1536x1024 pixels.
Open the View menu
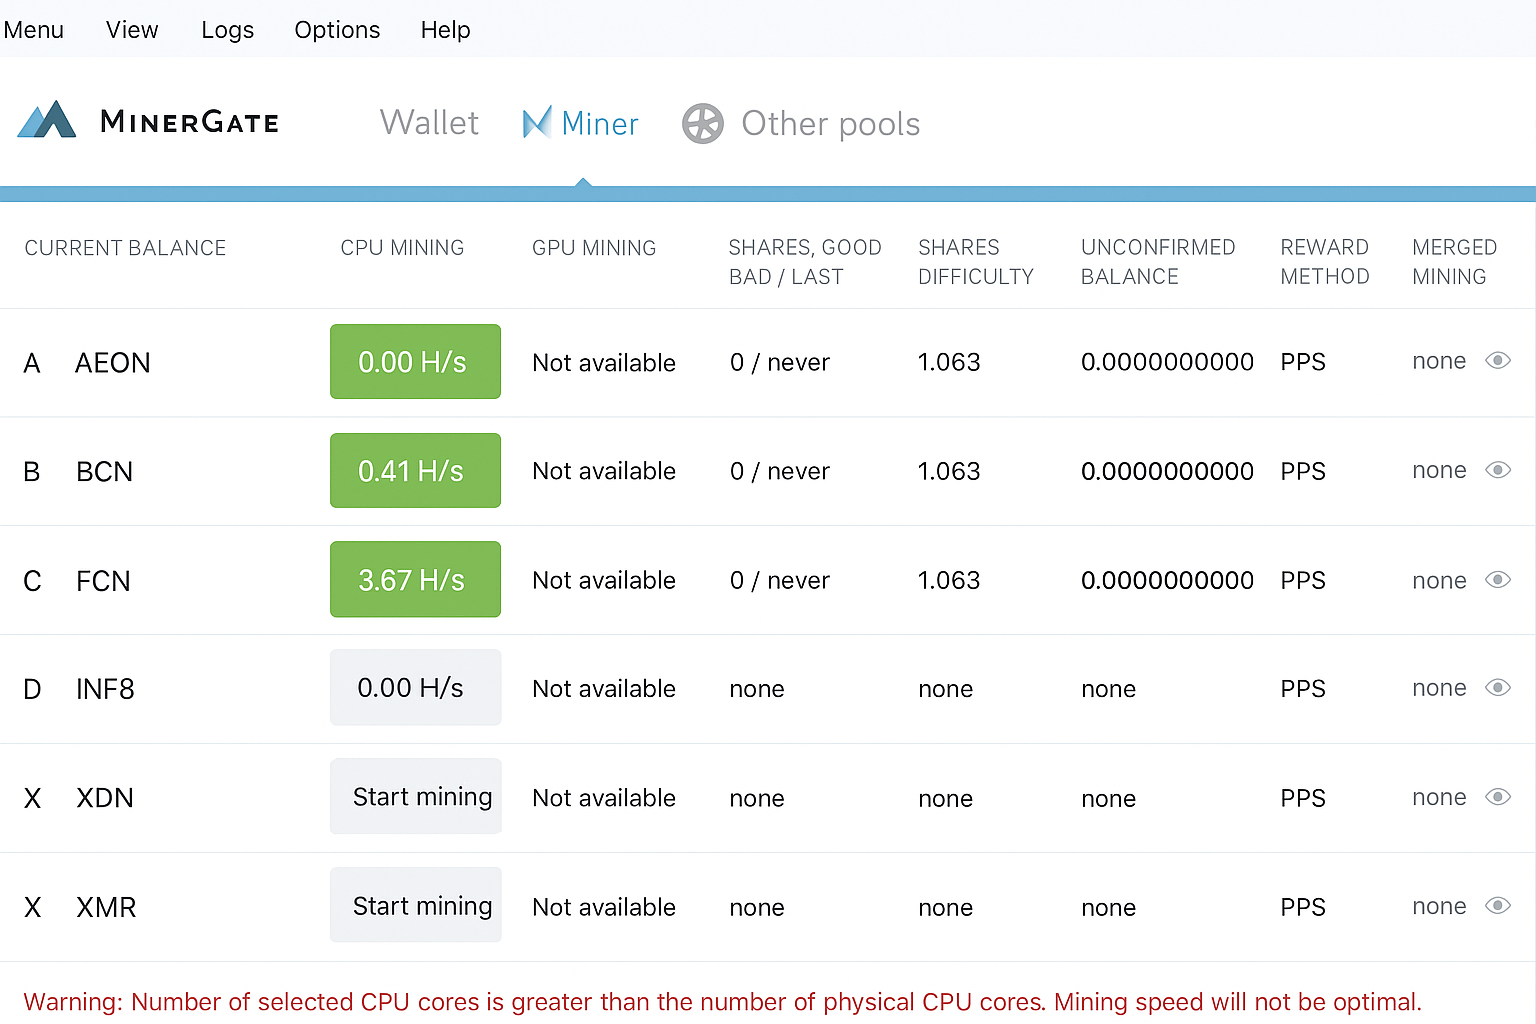coord(132,30)
